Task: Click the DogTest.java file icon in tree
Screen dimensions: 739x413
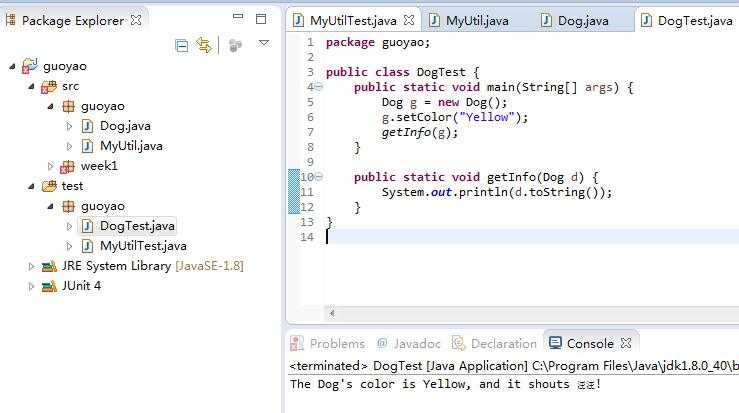Action: coord(87,226)
